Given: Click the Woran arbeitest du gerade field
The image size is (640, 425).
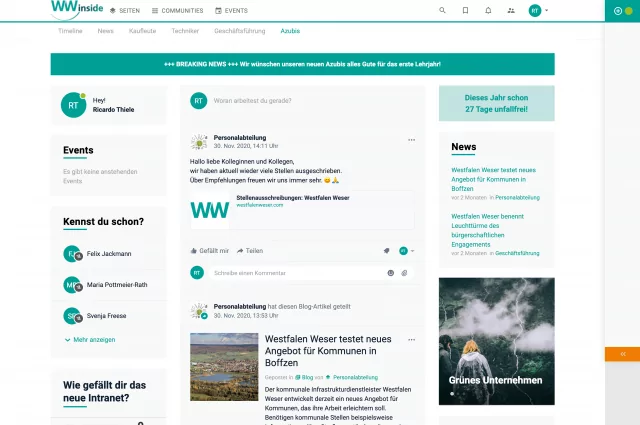Looking at the screenshot, I should pyautogui.click(x=310, y=101).
